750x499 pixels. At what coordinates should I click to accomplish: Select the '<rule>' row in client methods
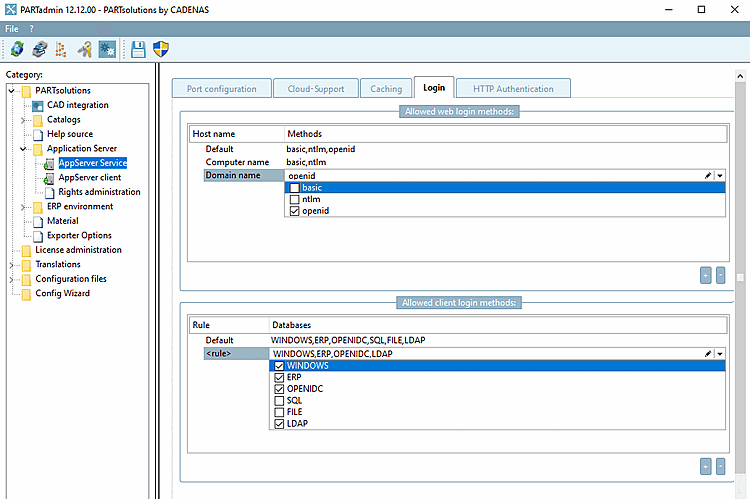[x=236, y=354]
